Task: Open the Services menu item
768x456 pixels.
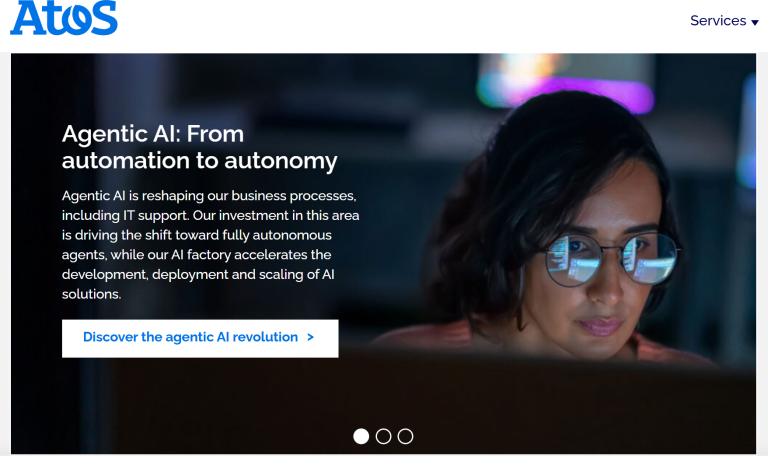Action: (724, 21)
